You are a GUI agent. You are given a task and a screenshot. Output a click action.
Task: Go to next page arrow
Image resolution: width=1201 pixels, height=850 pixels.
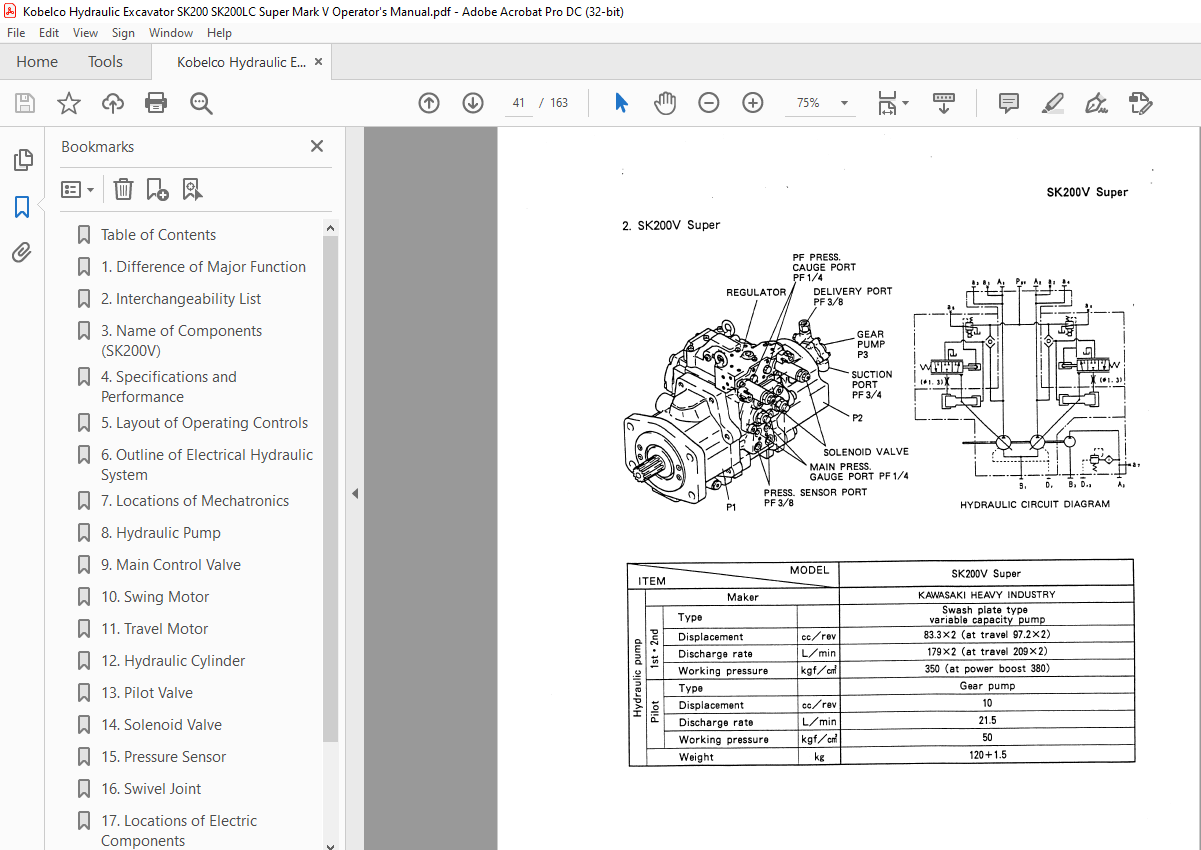coord(473,103)
